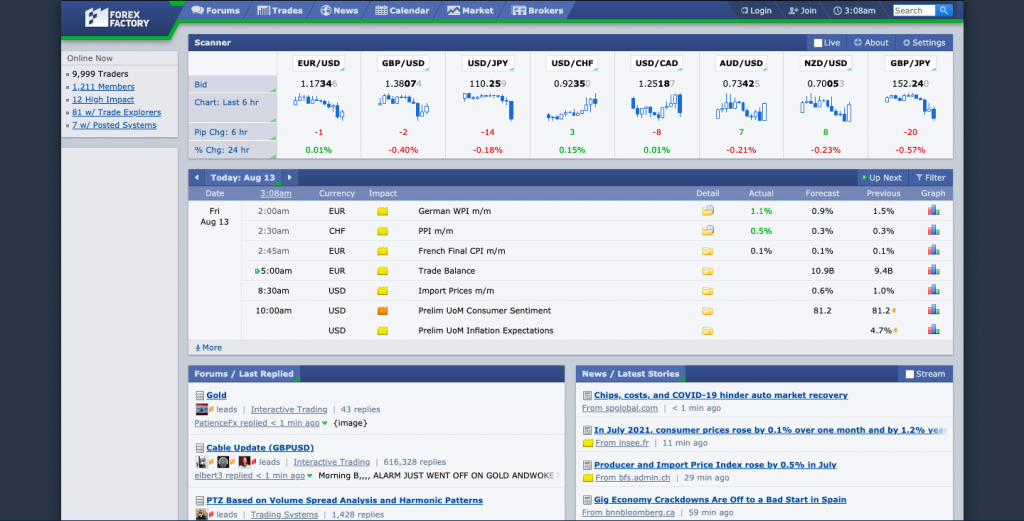1024x521 pixels.
Task: Click the GBP/JPY candlestick chart
Action: coord(910,106)
